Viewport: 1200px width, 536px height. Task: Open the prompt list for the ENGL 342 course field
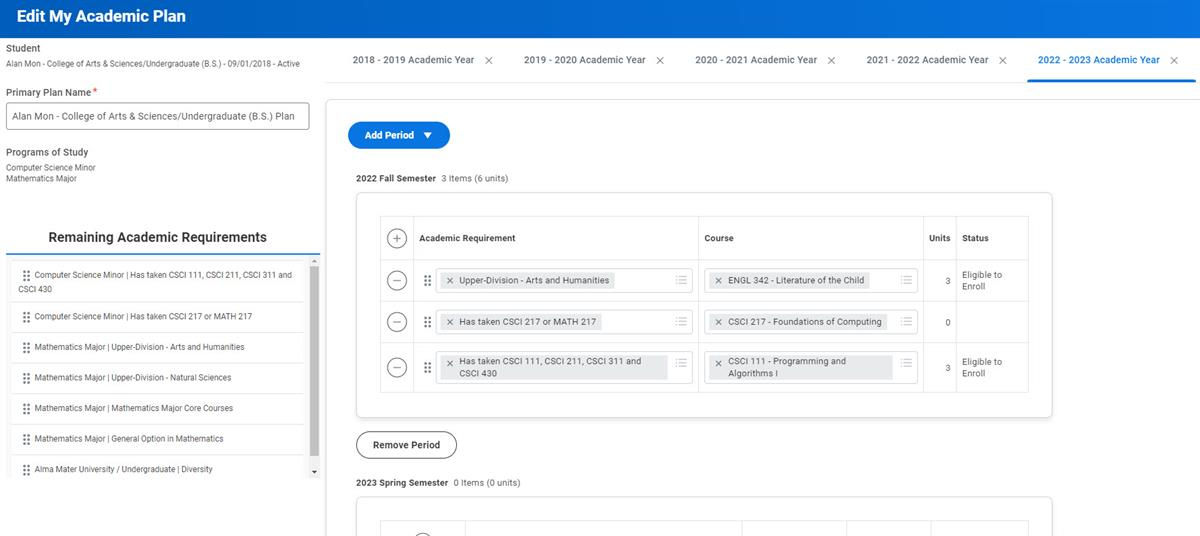[906, 281]
